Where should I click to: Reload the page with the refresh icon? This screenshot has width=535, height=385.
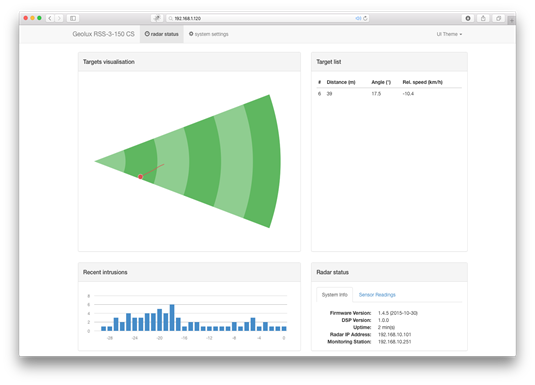click(x=365, y=18)
